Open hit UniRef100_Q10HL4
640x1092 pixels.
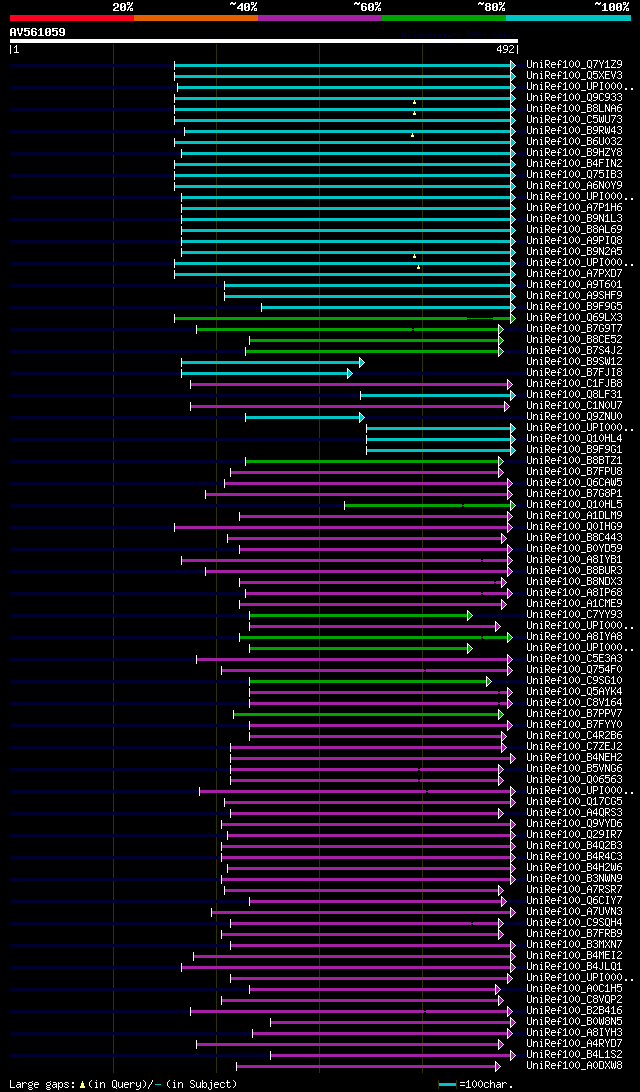(x=575, y=439)
